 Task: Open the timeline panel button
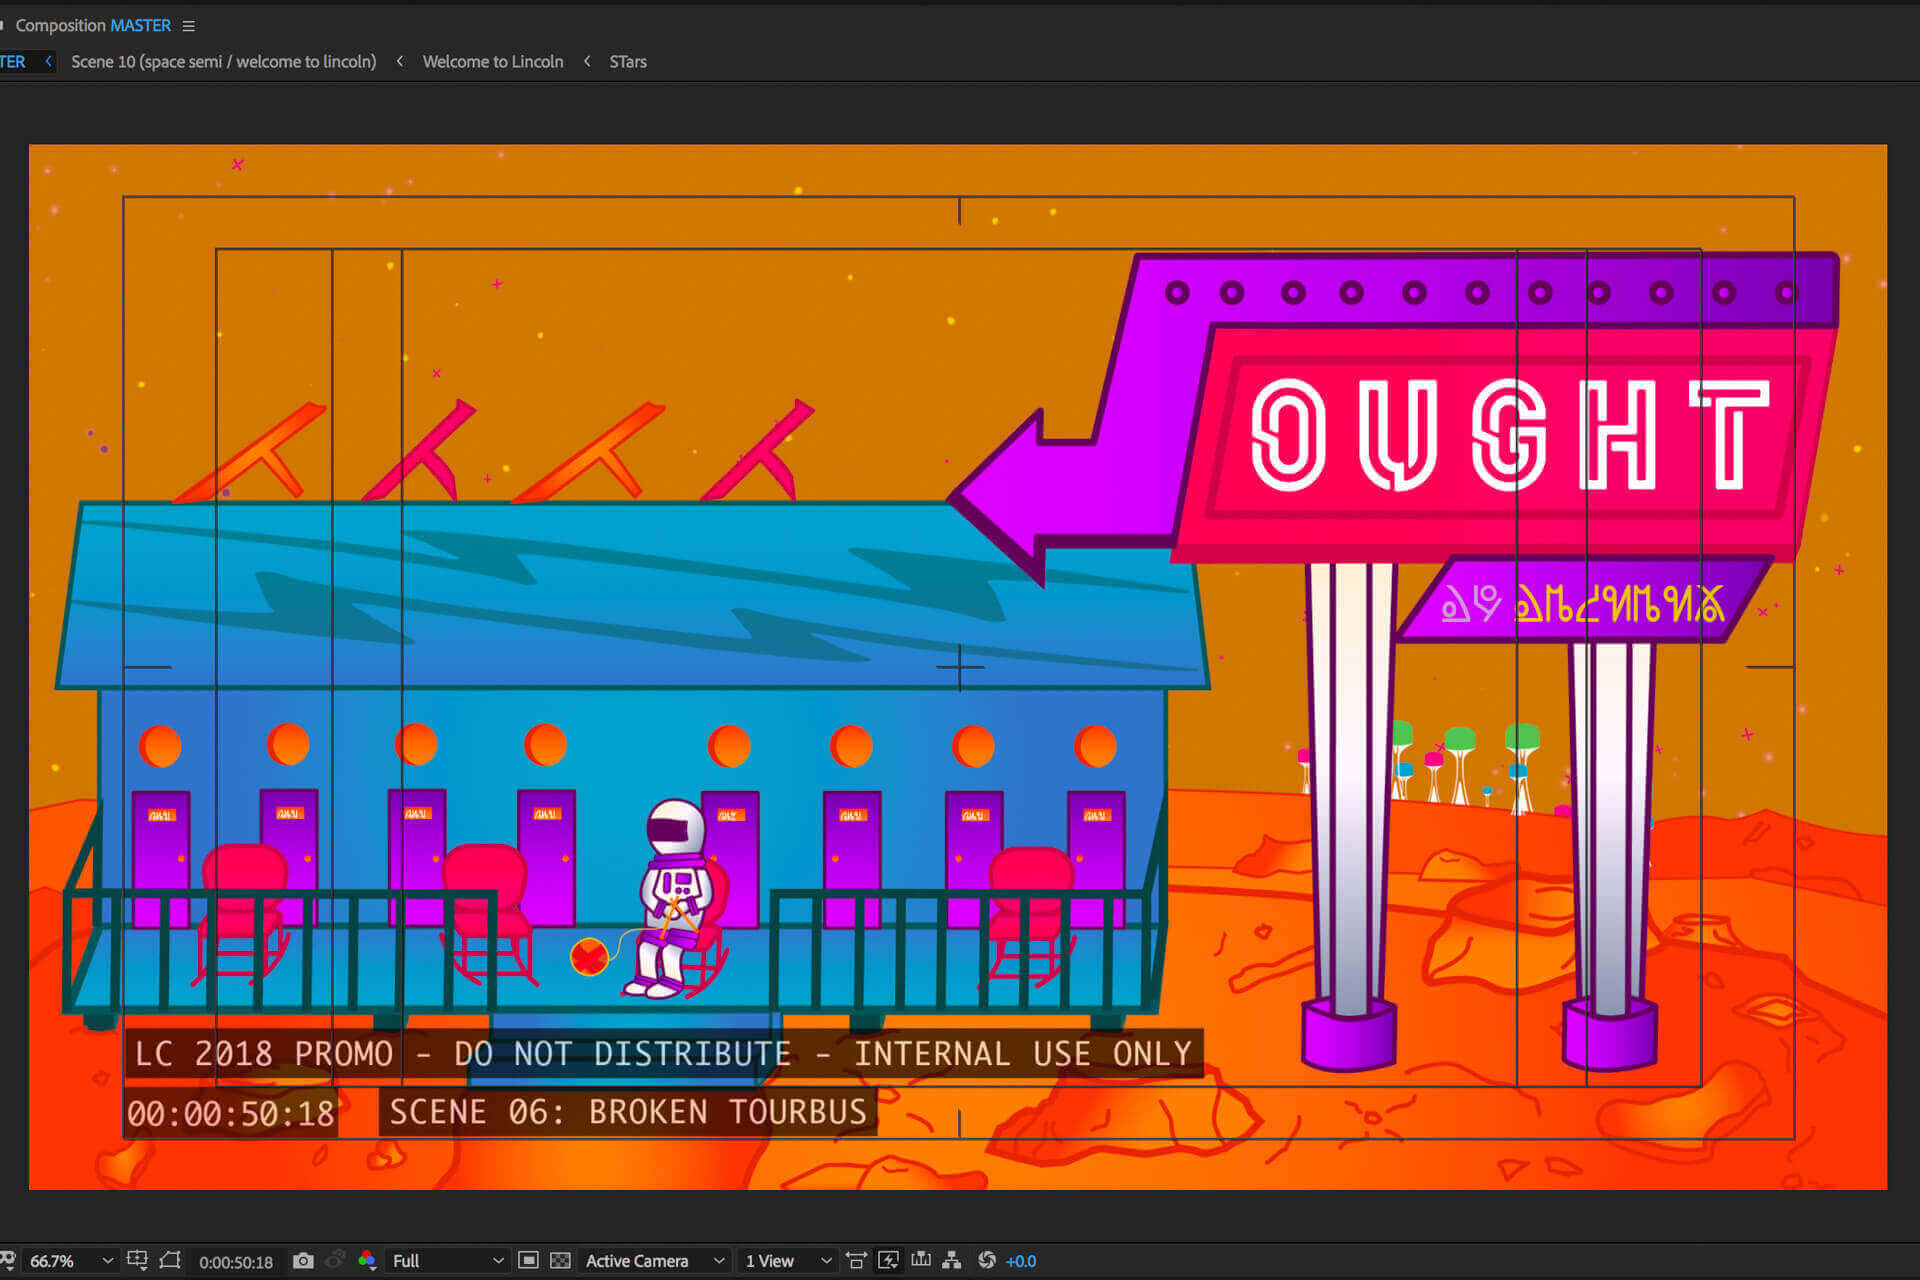pyautogui.click(x=921, y=1261)
